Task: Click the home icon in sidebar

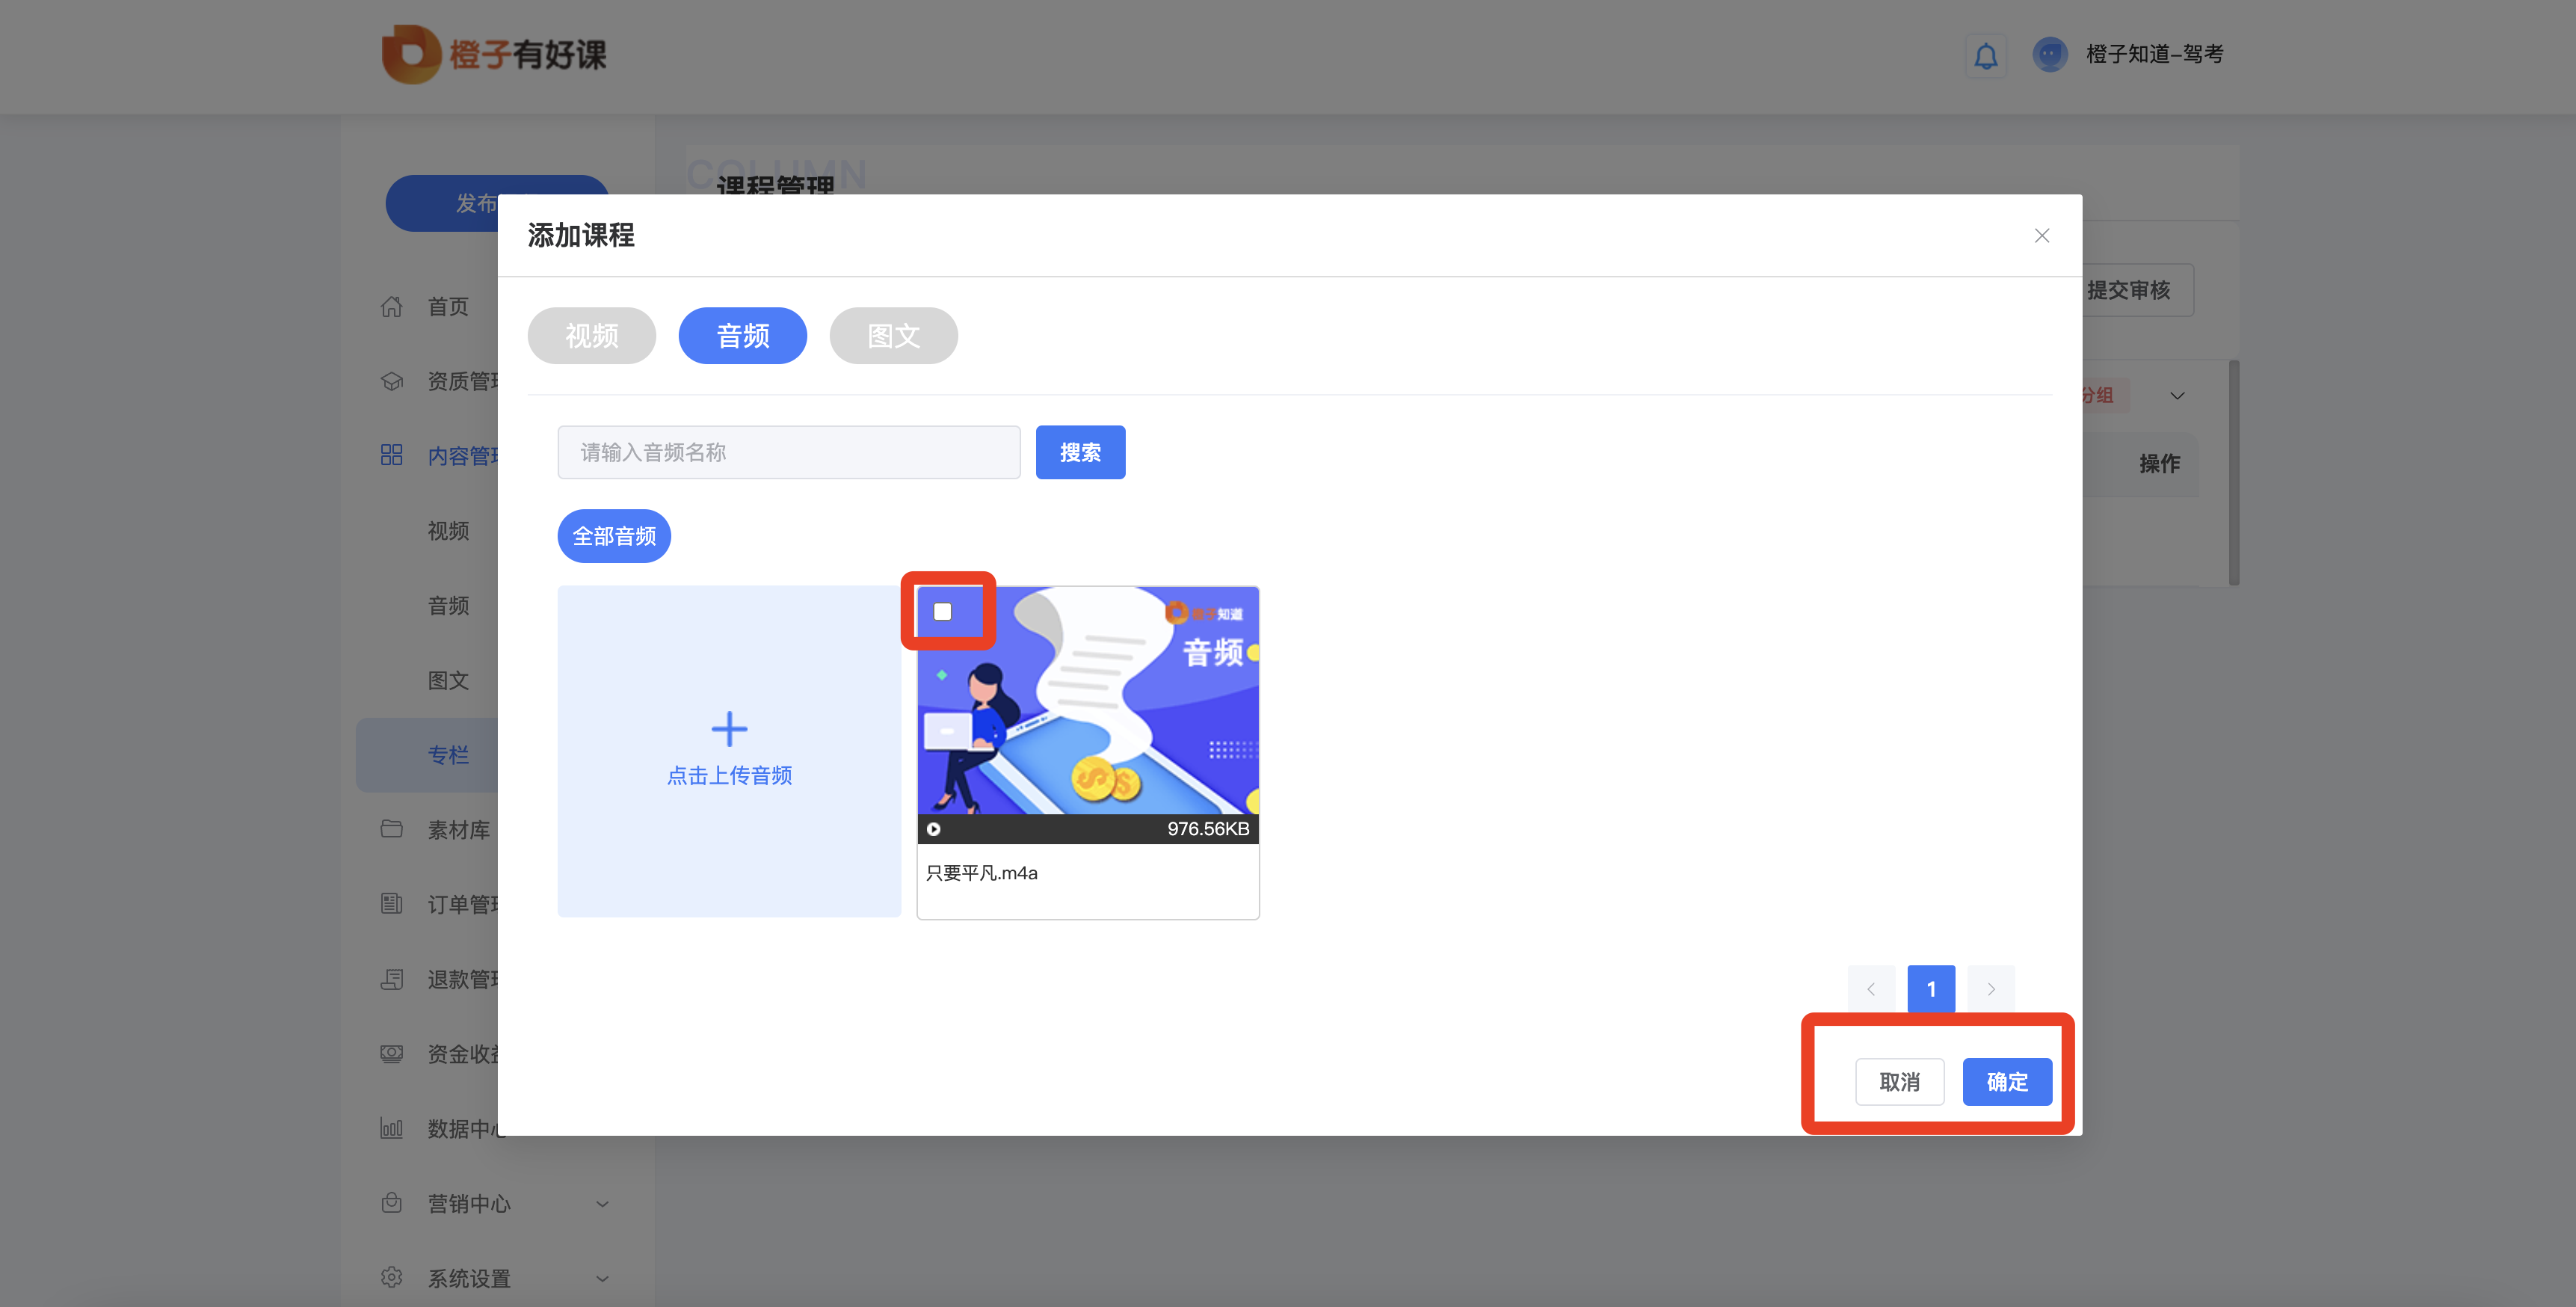Action: click(x=392, y=306)
